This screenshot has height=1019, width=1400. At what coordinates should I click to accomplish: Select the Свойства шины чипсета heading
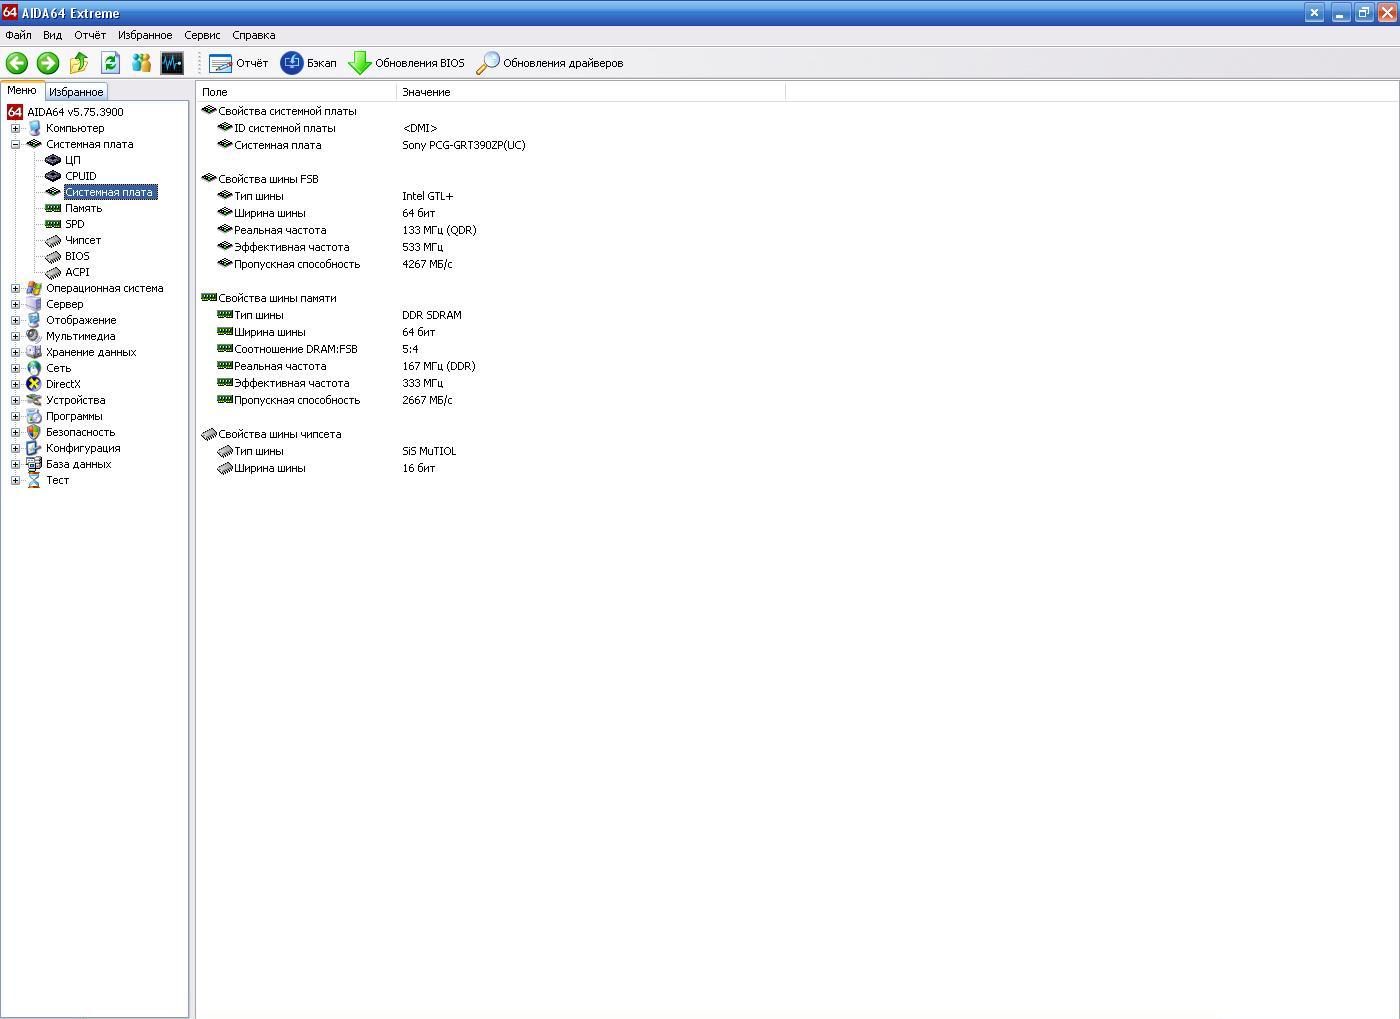280,434
